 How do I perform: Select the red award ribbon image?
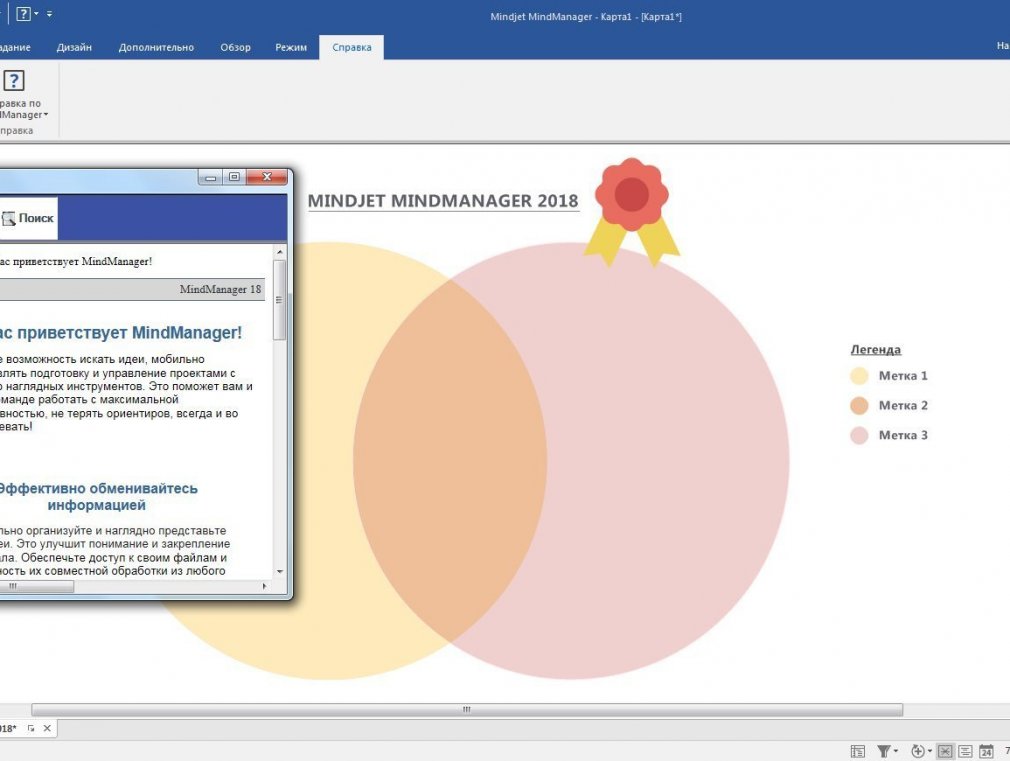[x=631, y=212]
